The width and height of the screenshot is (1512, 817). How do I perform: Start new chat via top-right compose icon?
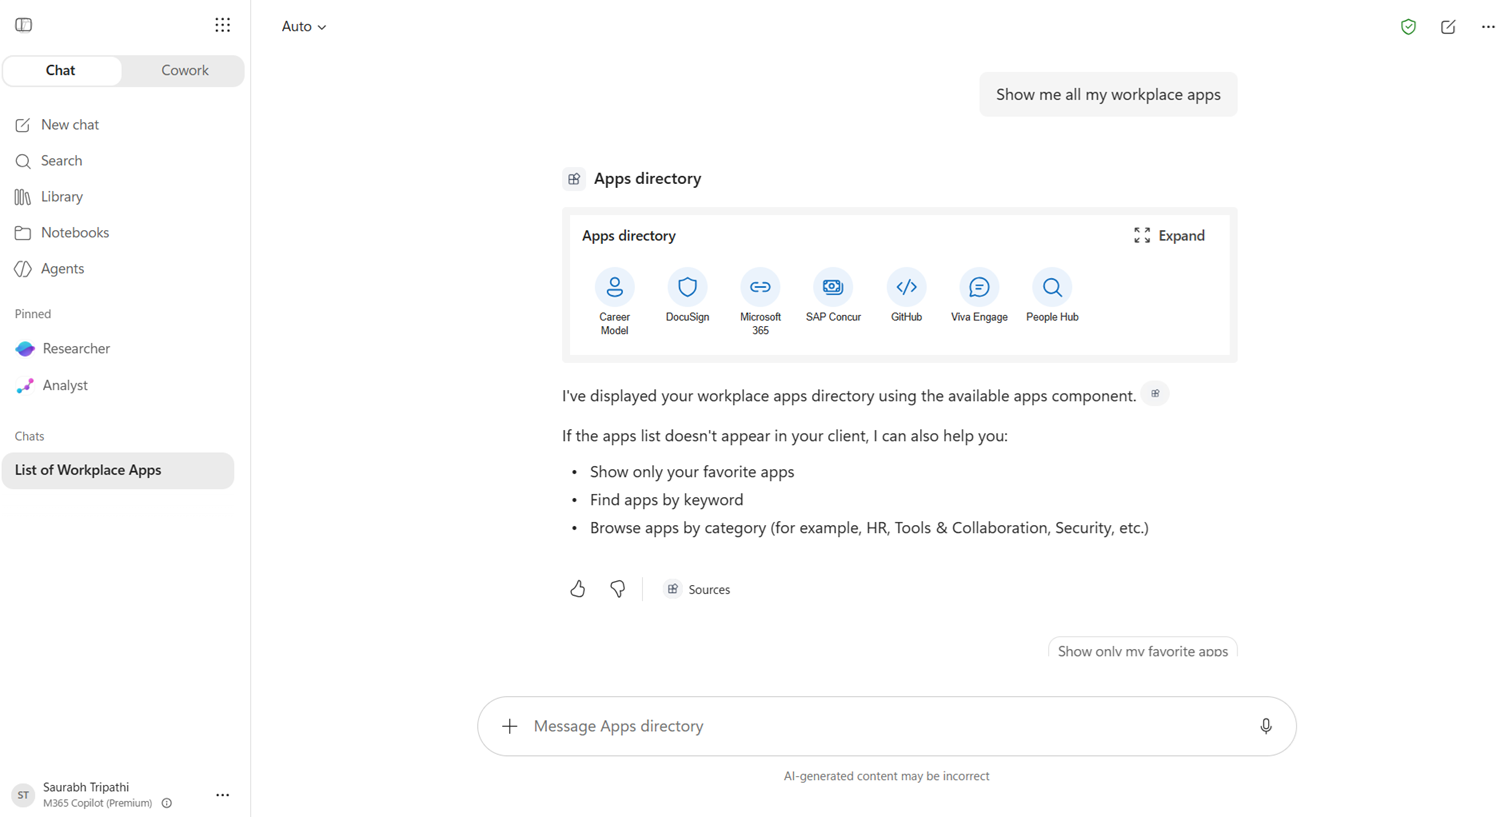[1448, 27]
